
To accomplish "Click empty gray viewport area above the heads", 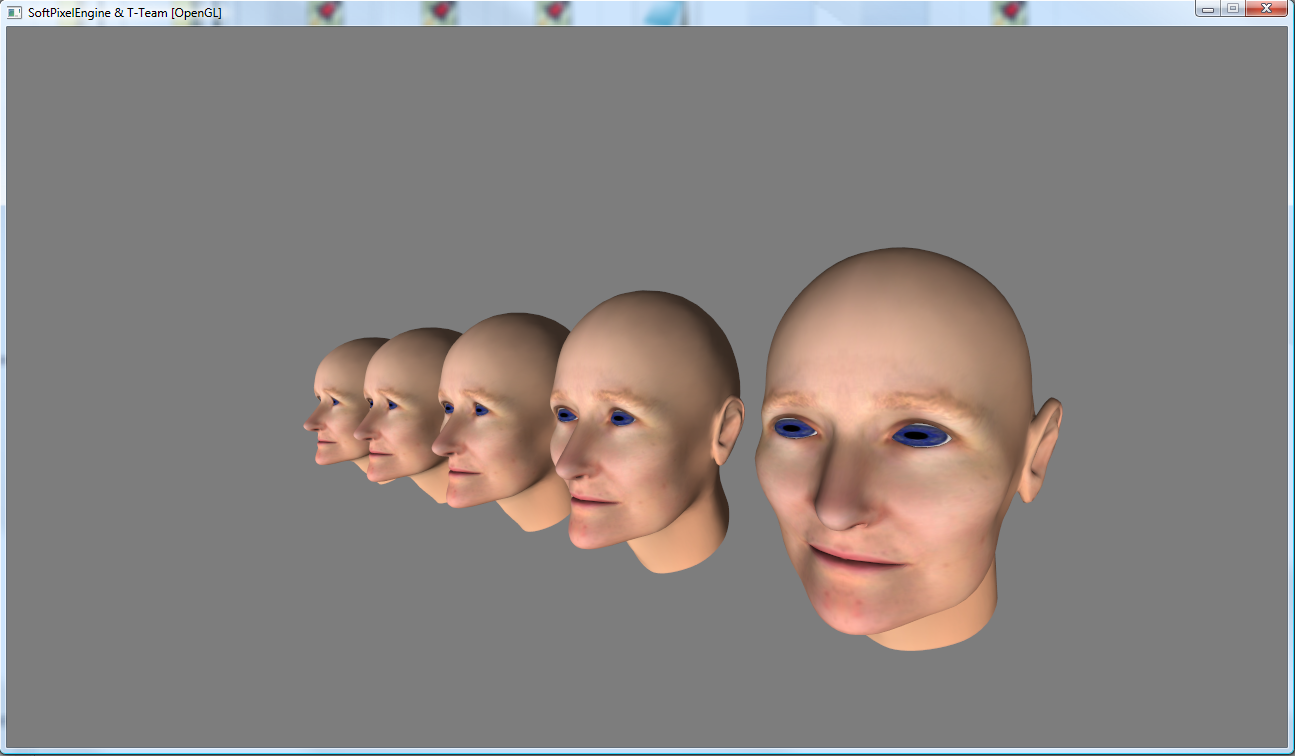I will (640, 150).
